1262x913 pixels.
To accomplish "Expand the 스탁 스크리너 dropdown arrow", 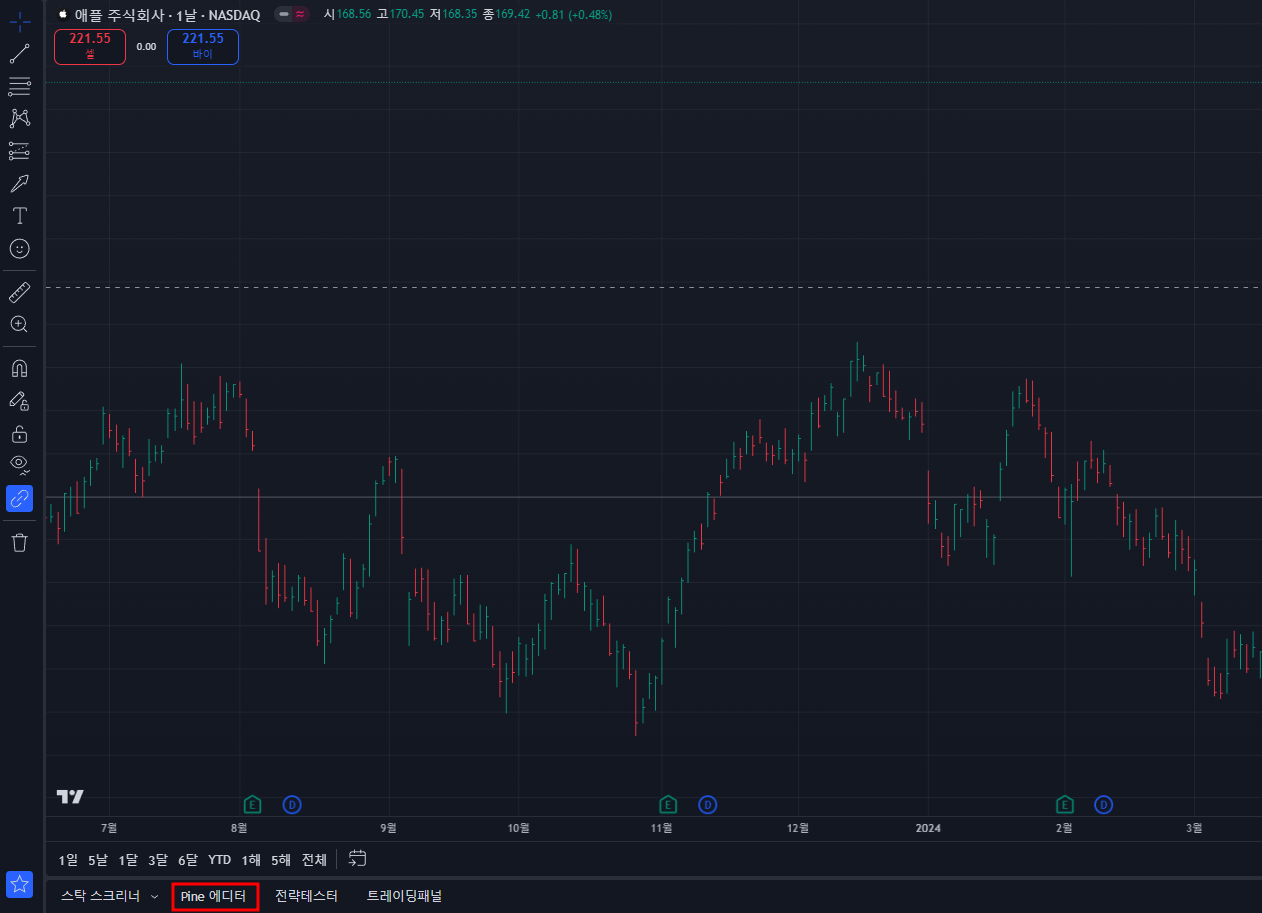I will point(154,897).
